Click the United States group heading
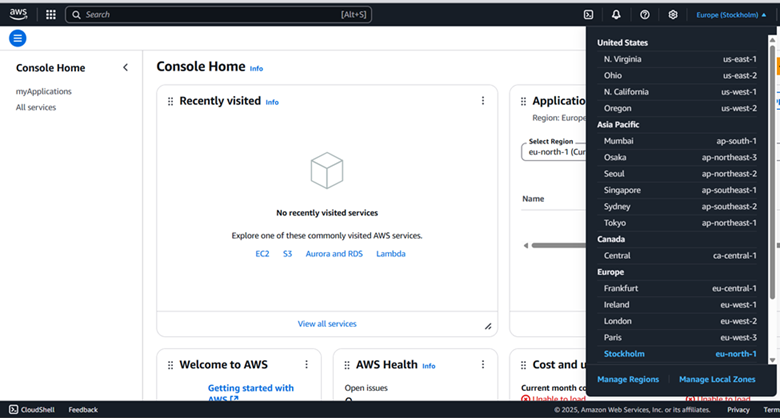The width and height of the screenshot is (780, 418). pos(622,43)
